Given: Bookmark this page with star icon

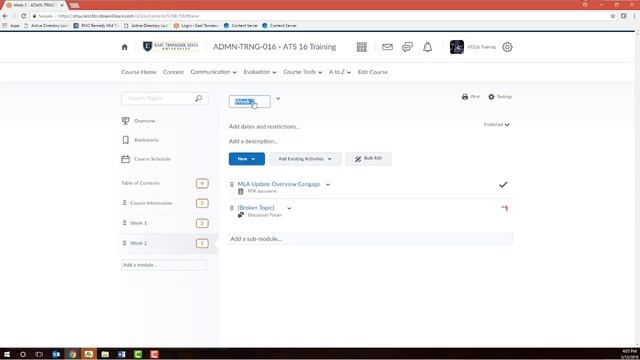Looking at the screenshot, I should (x=613, y=16).
